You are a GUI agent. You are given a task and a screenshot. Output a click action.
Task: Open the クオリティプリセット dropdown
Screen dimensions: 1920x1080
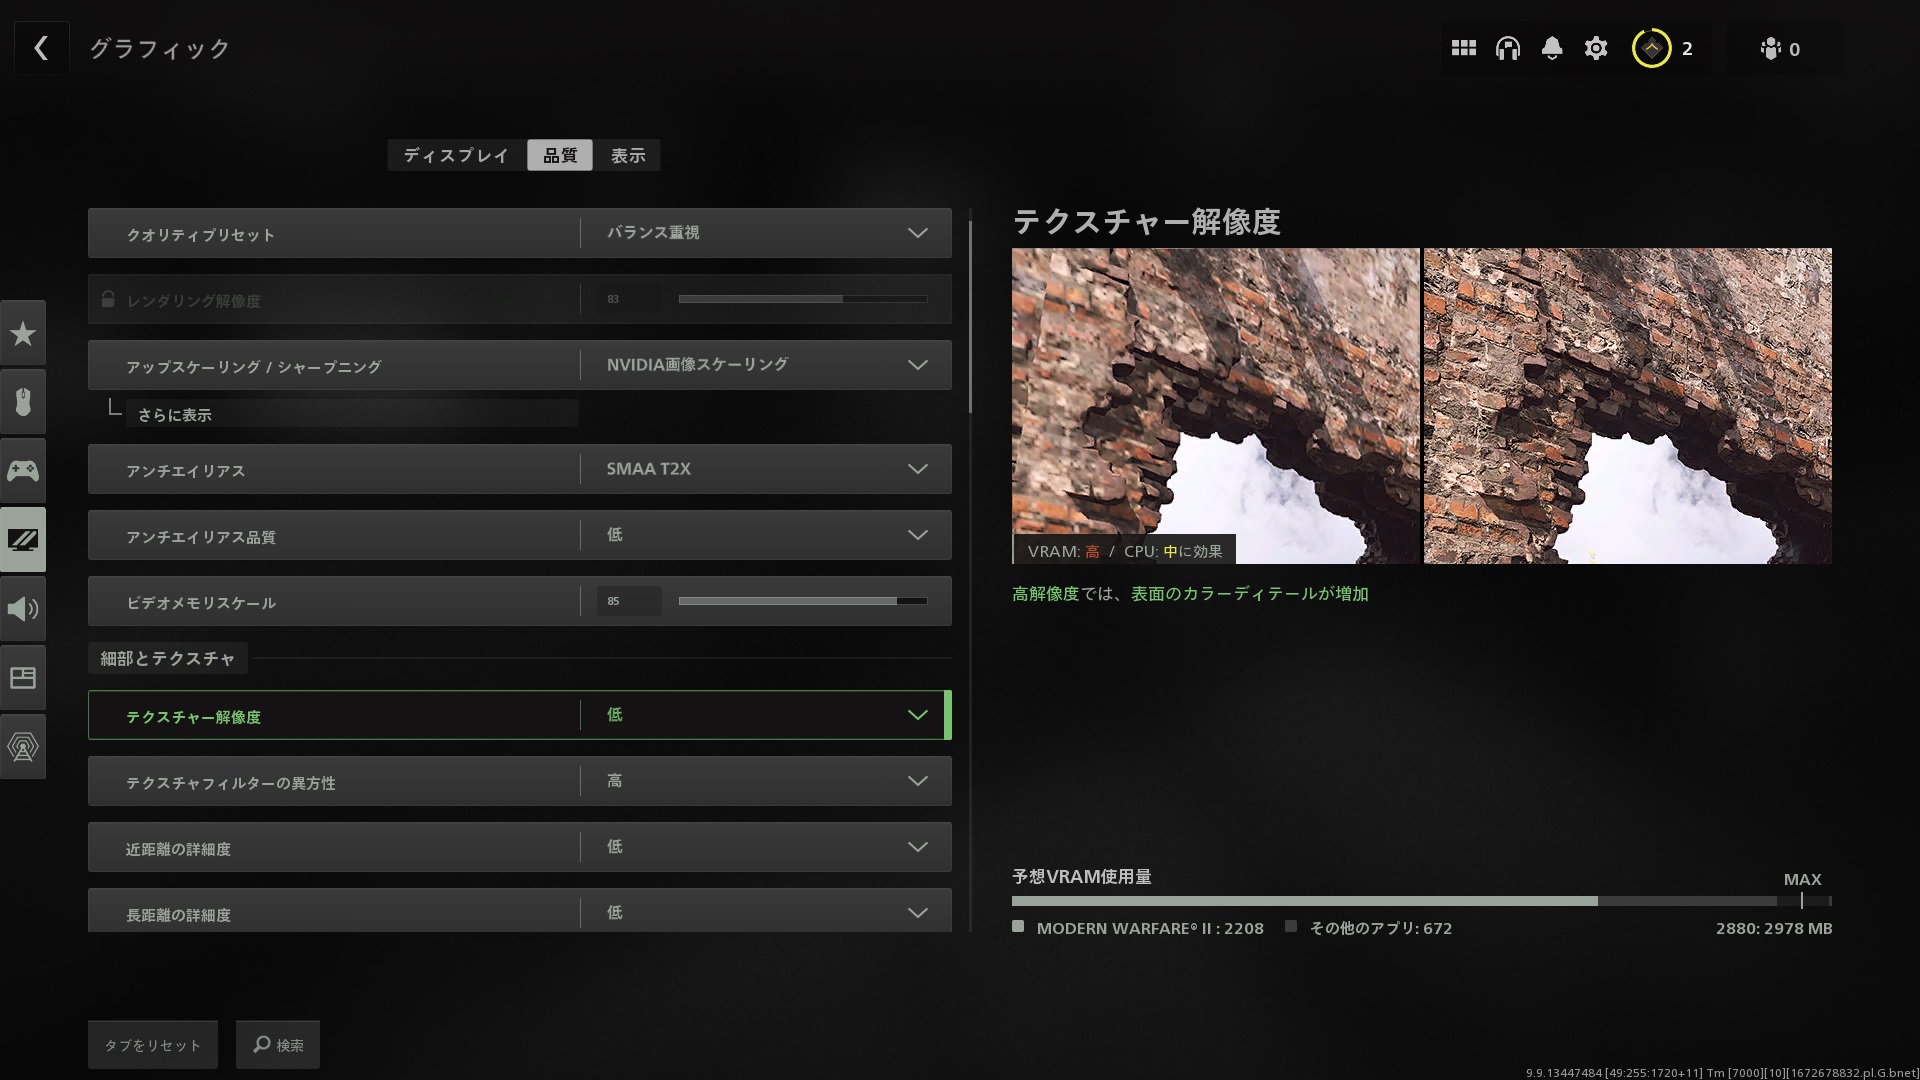[x=916, y=233]
